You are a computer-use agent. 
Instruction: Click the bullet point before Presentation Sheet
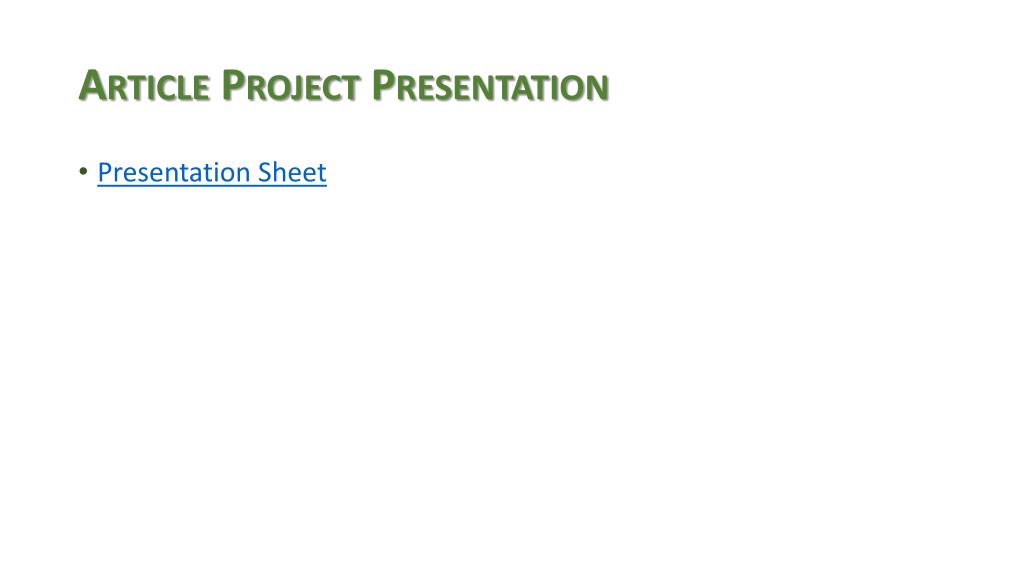[83, 172]
